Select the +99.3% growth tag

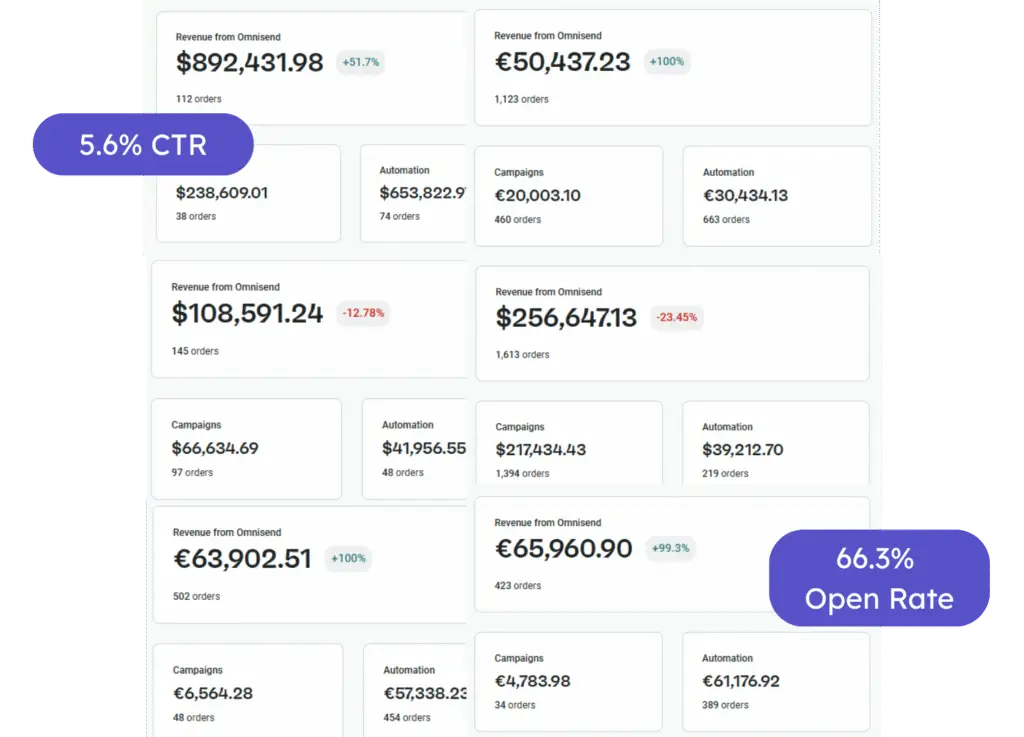pos(670,548)
